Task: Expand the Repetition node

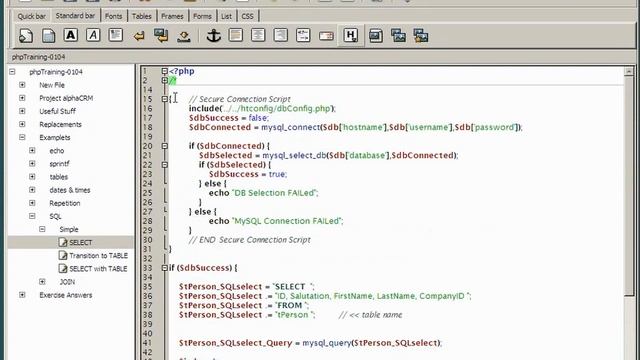Action: pyautogui.click(x=32, y=203)
